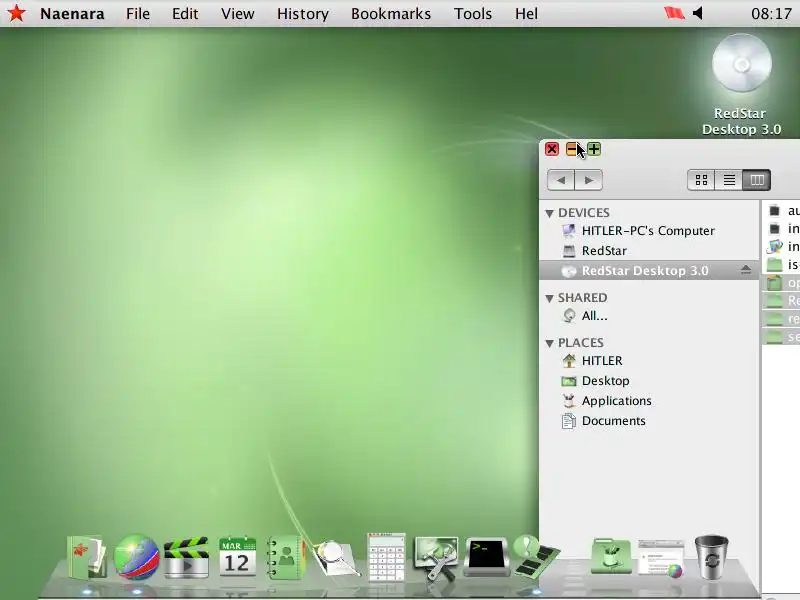Open the minimized browser window in dock

(x=661, y=558)
